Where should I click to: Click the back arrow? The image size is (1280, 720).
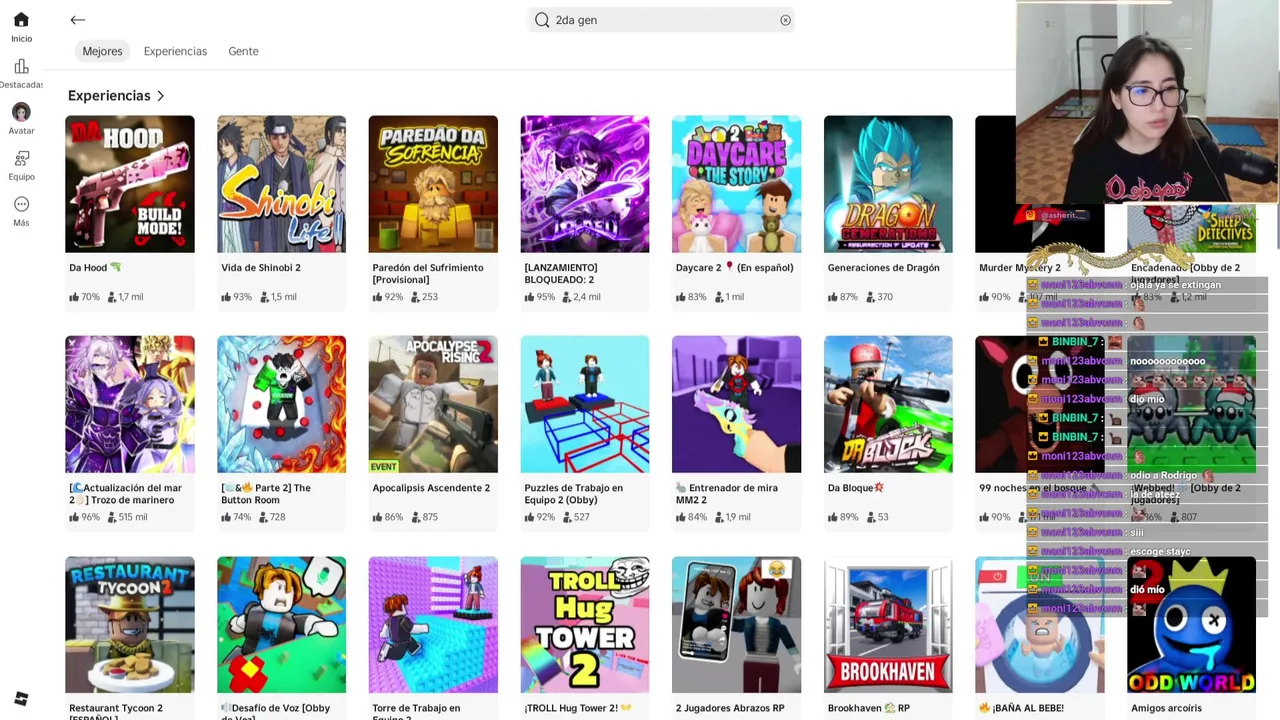(78, 20)
